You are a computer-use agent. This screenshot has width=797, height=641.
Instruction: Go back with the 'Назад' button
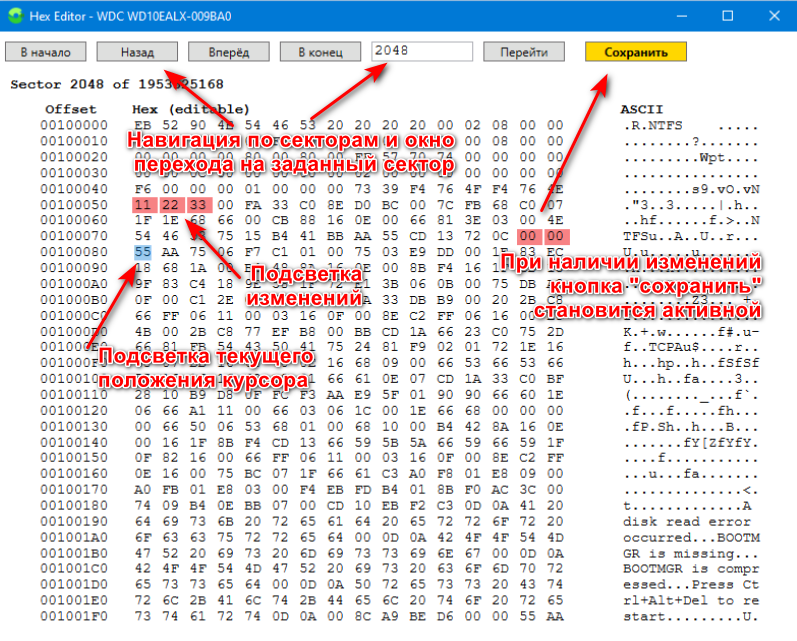click(x=136, y=52)
